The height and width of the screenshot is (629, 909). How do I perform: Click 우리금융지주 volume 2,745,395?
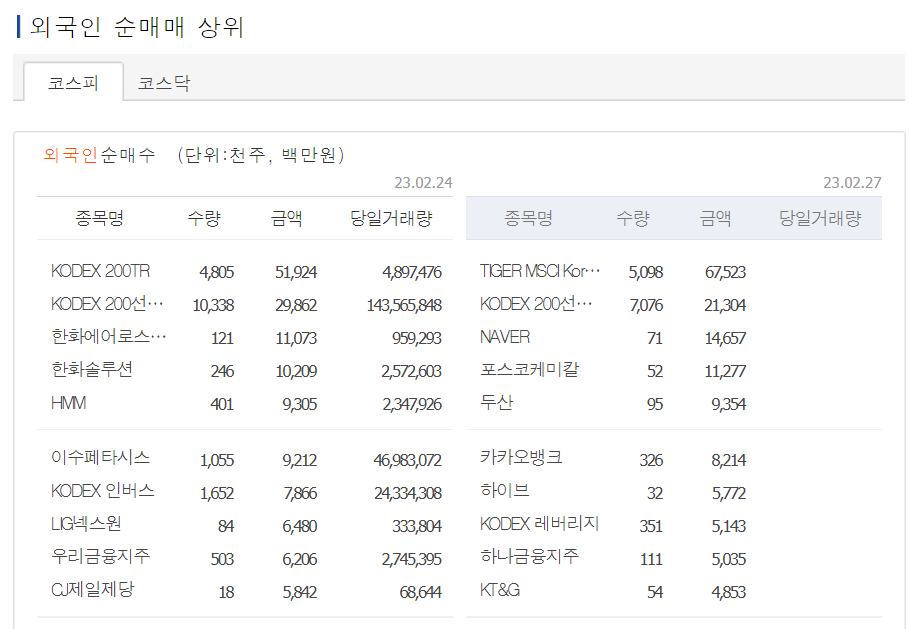point(412,559)
